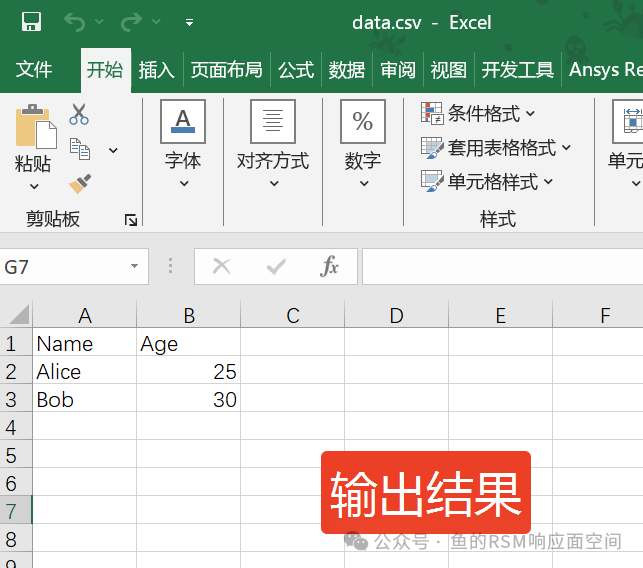The width and height of the screenshot is (643, 568).
Task: Click the Redo arrow icon
Action: pos(131,22)
